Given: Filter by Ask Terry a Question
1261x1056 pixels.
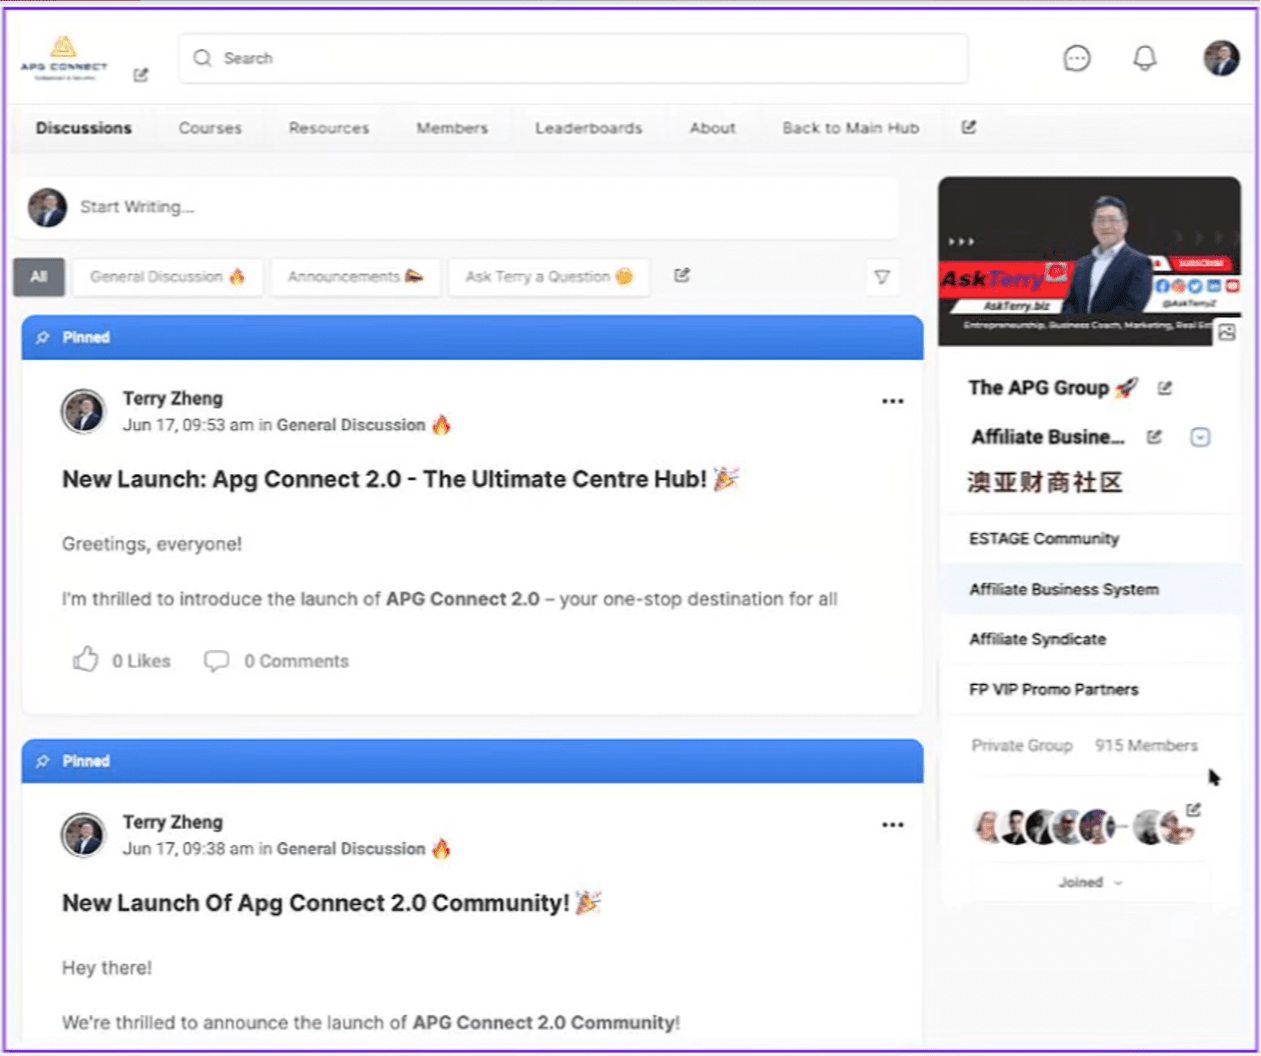Looking at the screenshot, I should pyautogui.click(x=549, y=277).
